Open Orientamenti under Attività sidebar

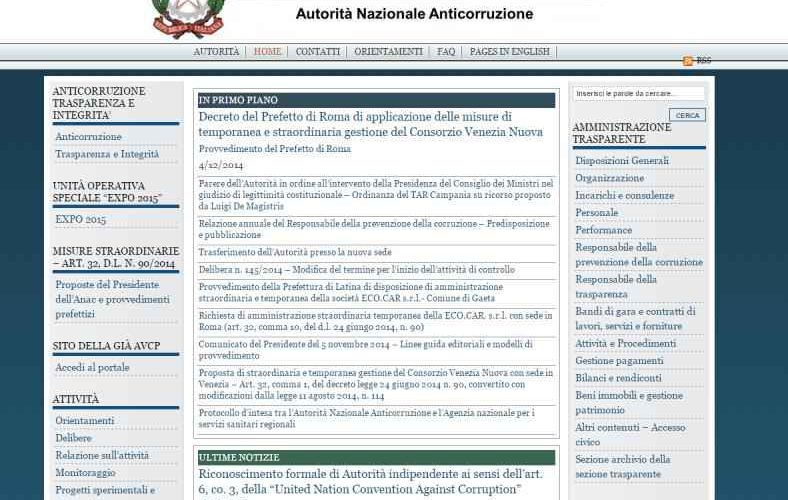coord(85,421)
